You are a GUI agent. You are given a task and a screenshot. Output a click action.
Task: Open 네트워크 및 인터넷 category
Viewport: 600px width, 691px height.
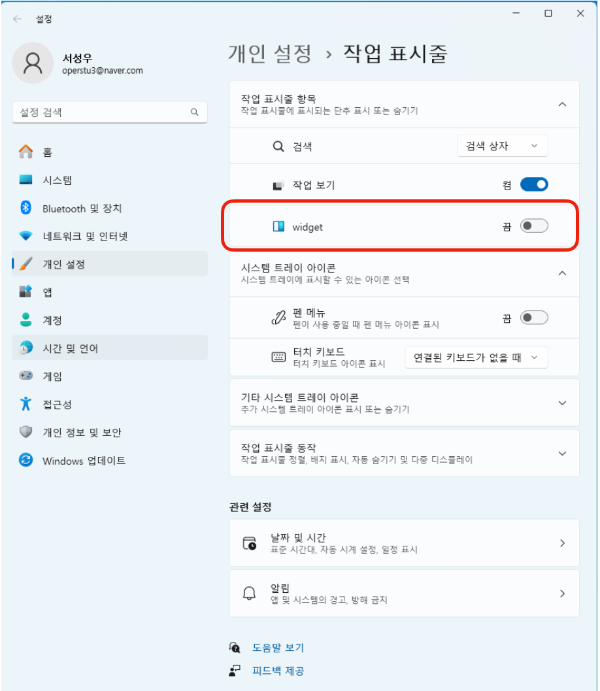(x=110, y=236)
